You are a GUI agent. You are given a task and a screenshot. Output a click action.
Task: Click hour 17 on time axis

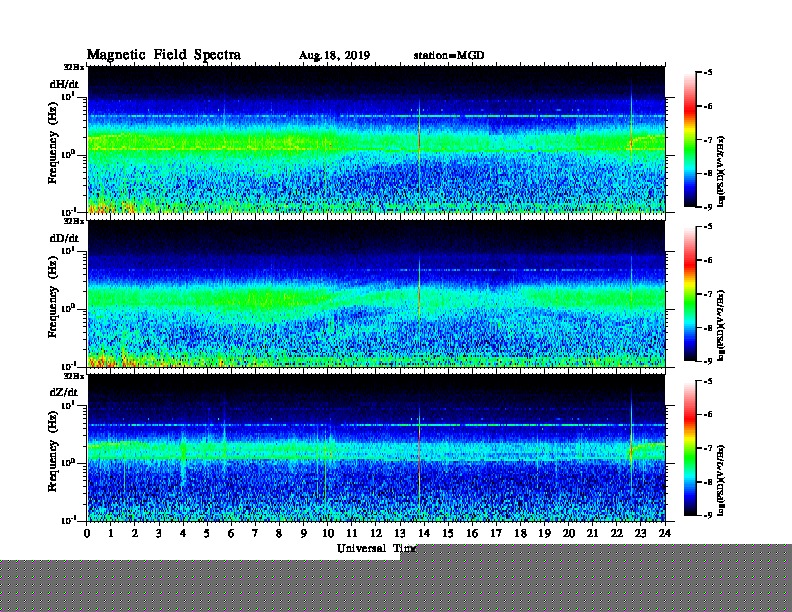coord(496,534)
